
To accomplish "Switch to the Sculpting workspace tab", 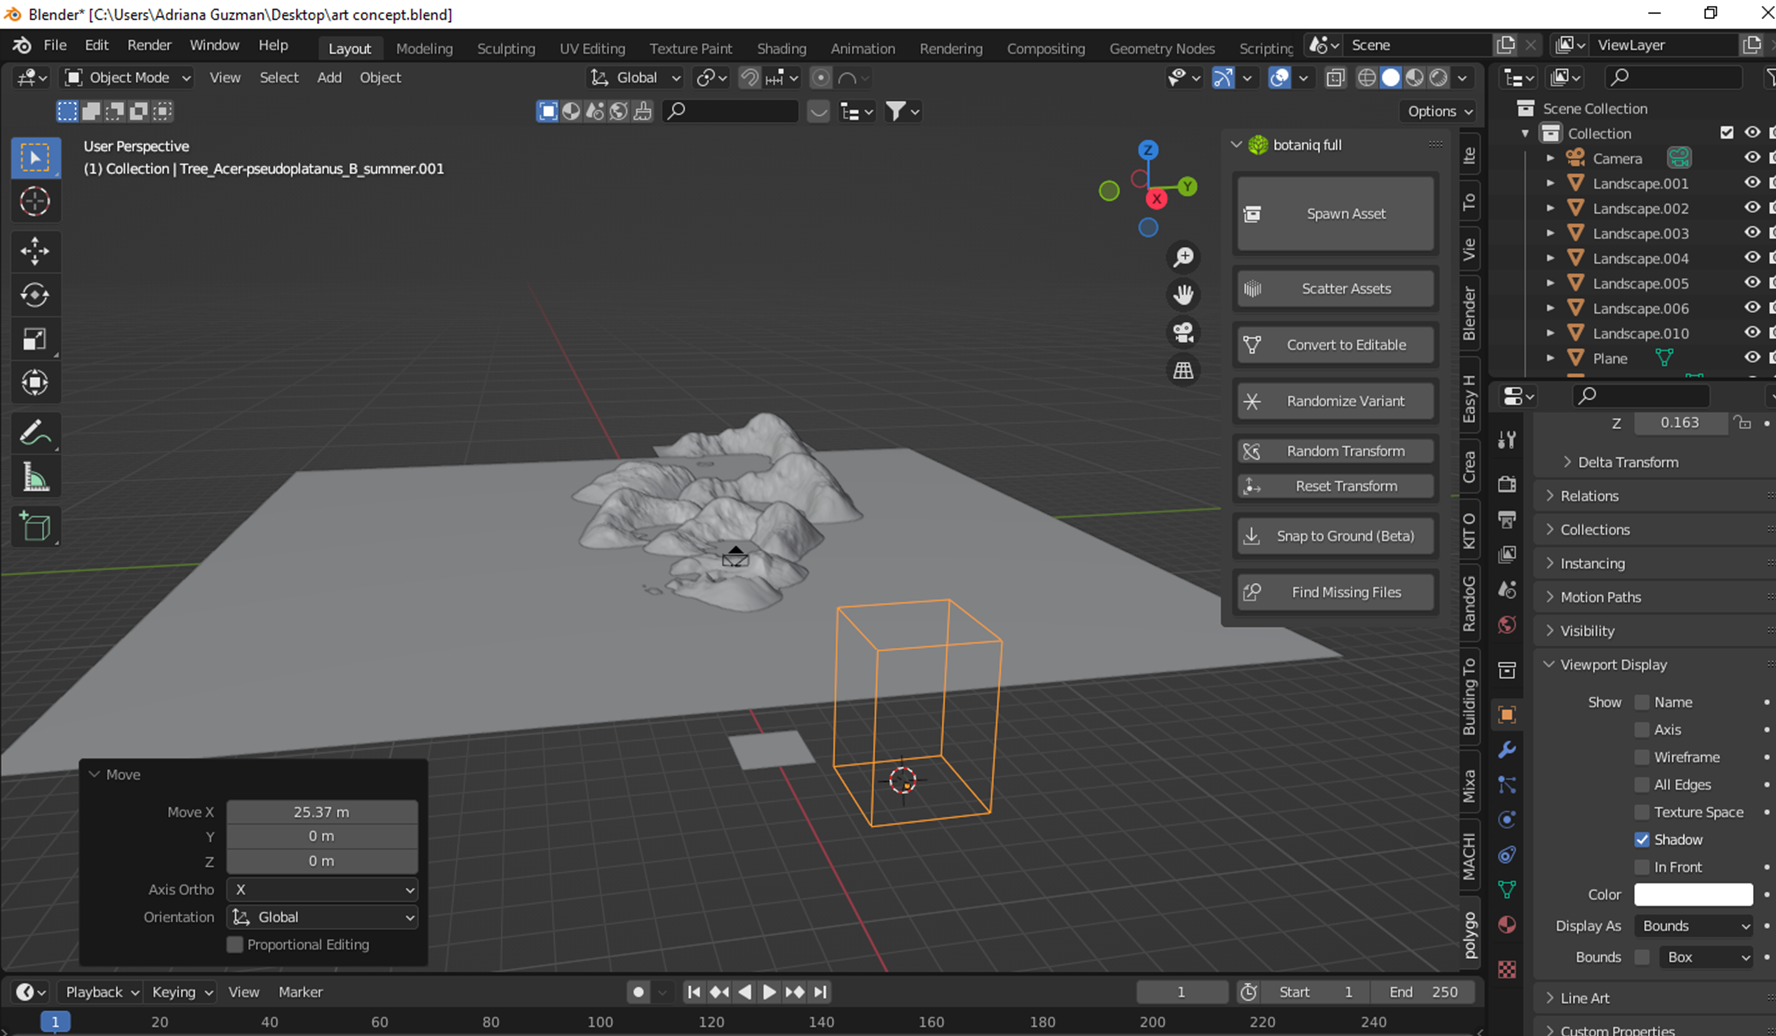I will pos(506,48).
